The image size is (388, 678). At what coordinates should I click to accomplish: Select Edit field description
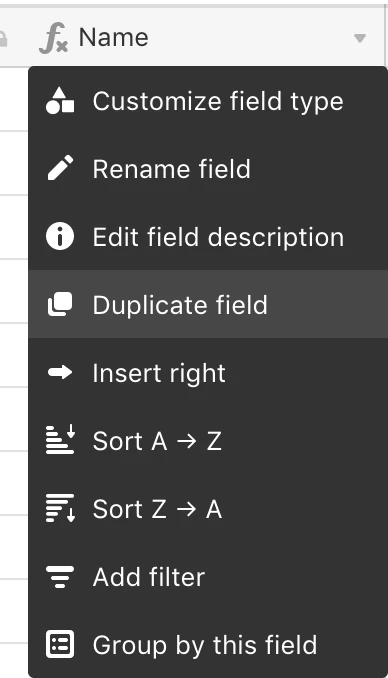(x=208, y=236)
